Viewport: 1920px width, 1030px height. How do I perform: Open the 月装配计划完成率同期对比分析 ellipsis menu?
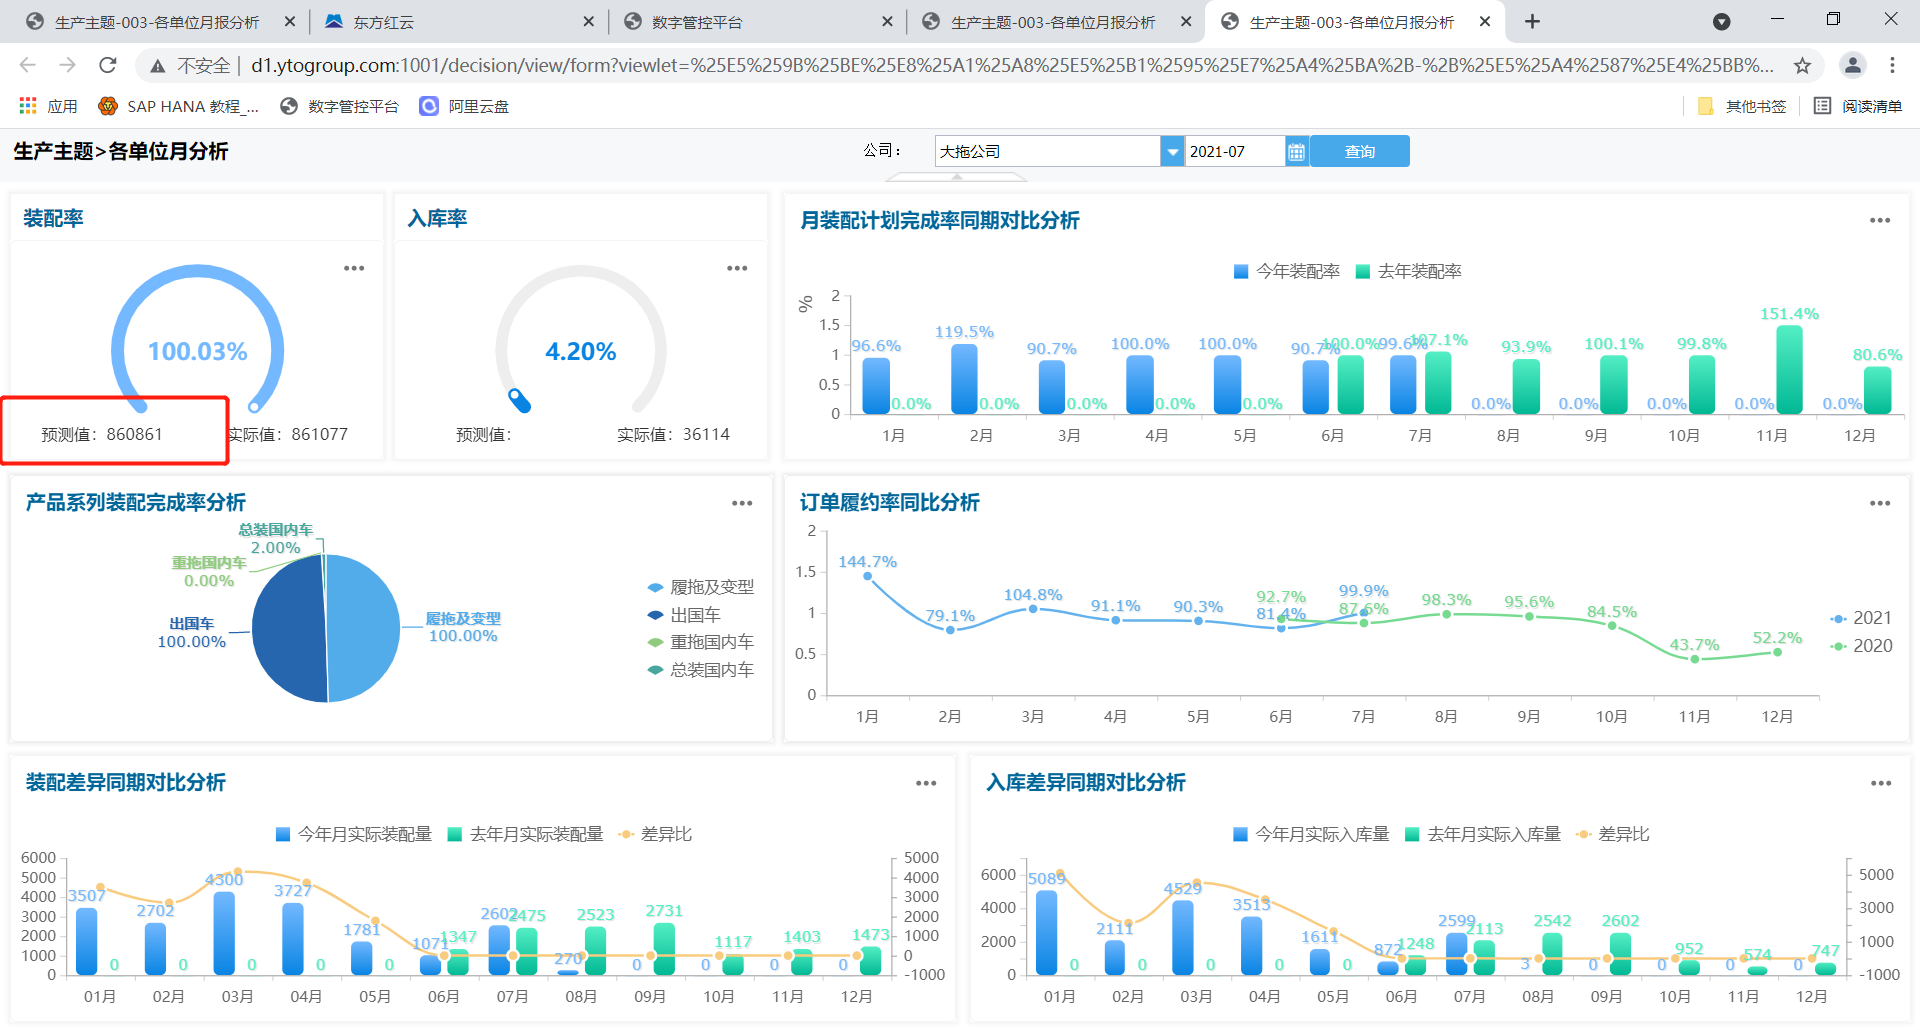pyautogui.click(x=1880, y=220)
